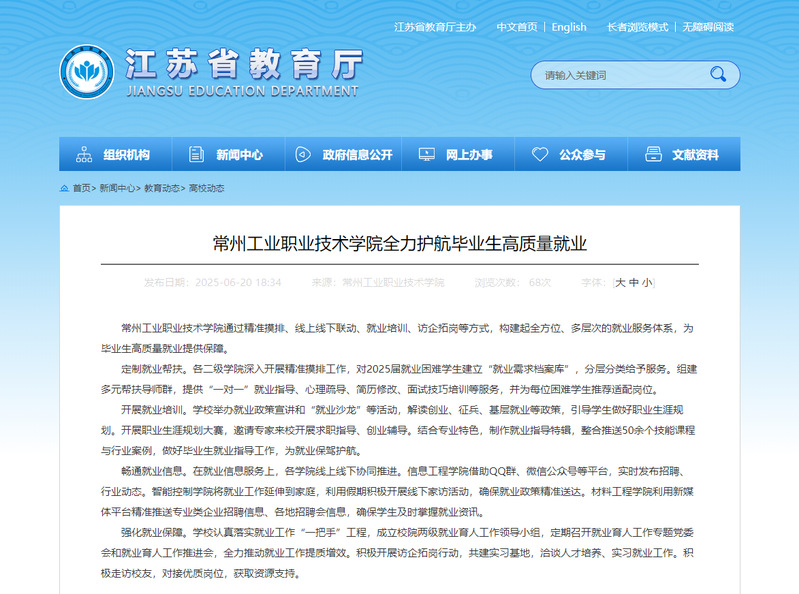Screen dimensions: 799x594
Task: Click the 请输入关键词 search input field
Action: (x=620, y=75)
